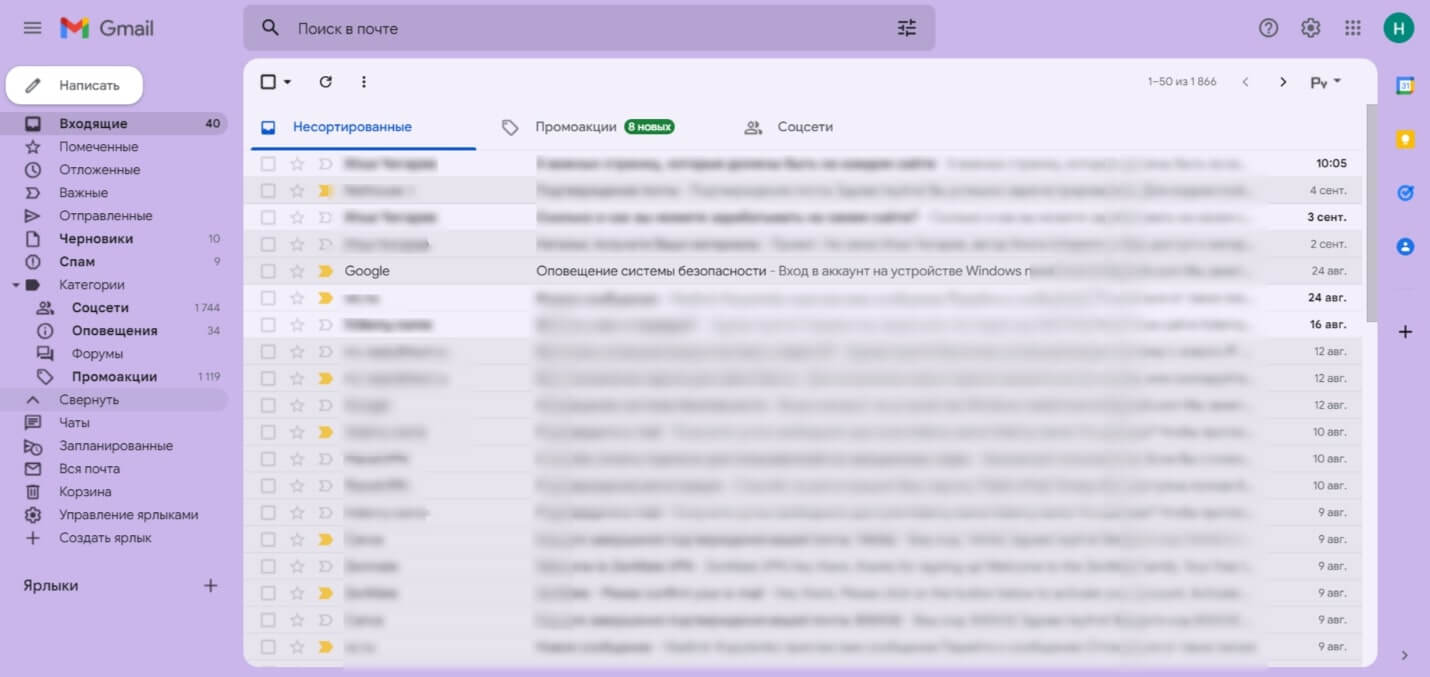The image size is (1430, 677).
Task: Click the Gmail logo
Action: click(107, 28)
